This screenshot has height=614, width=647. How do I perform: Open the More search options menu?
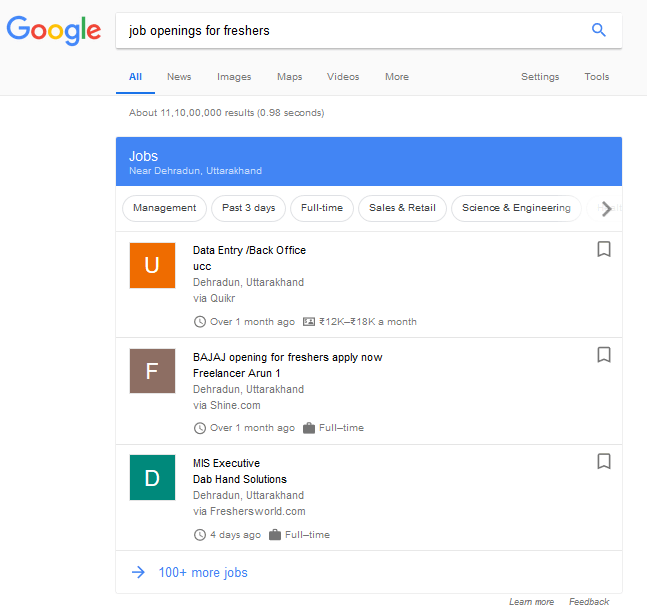(397, 77)
